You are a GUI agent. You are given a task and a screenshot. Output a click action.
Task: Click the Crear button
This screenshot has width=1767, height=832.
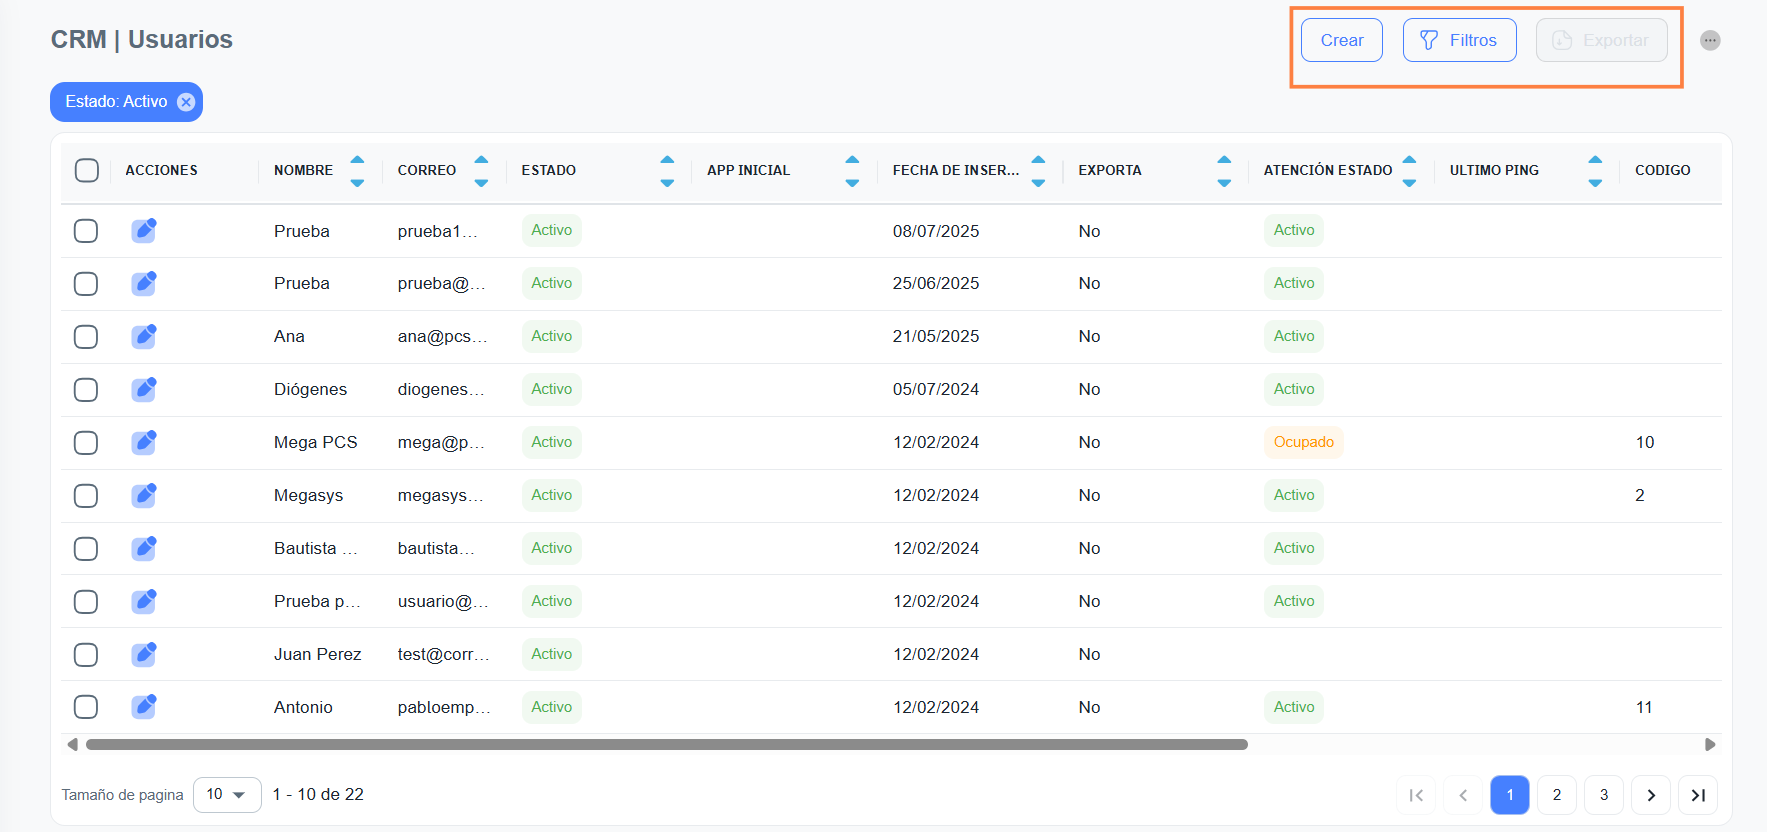[1341, 40]
